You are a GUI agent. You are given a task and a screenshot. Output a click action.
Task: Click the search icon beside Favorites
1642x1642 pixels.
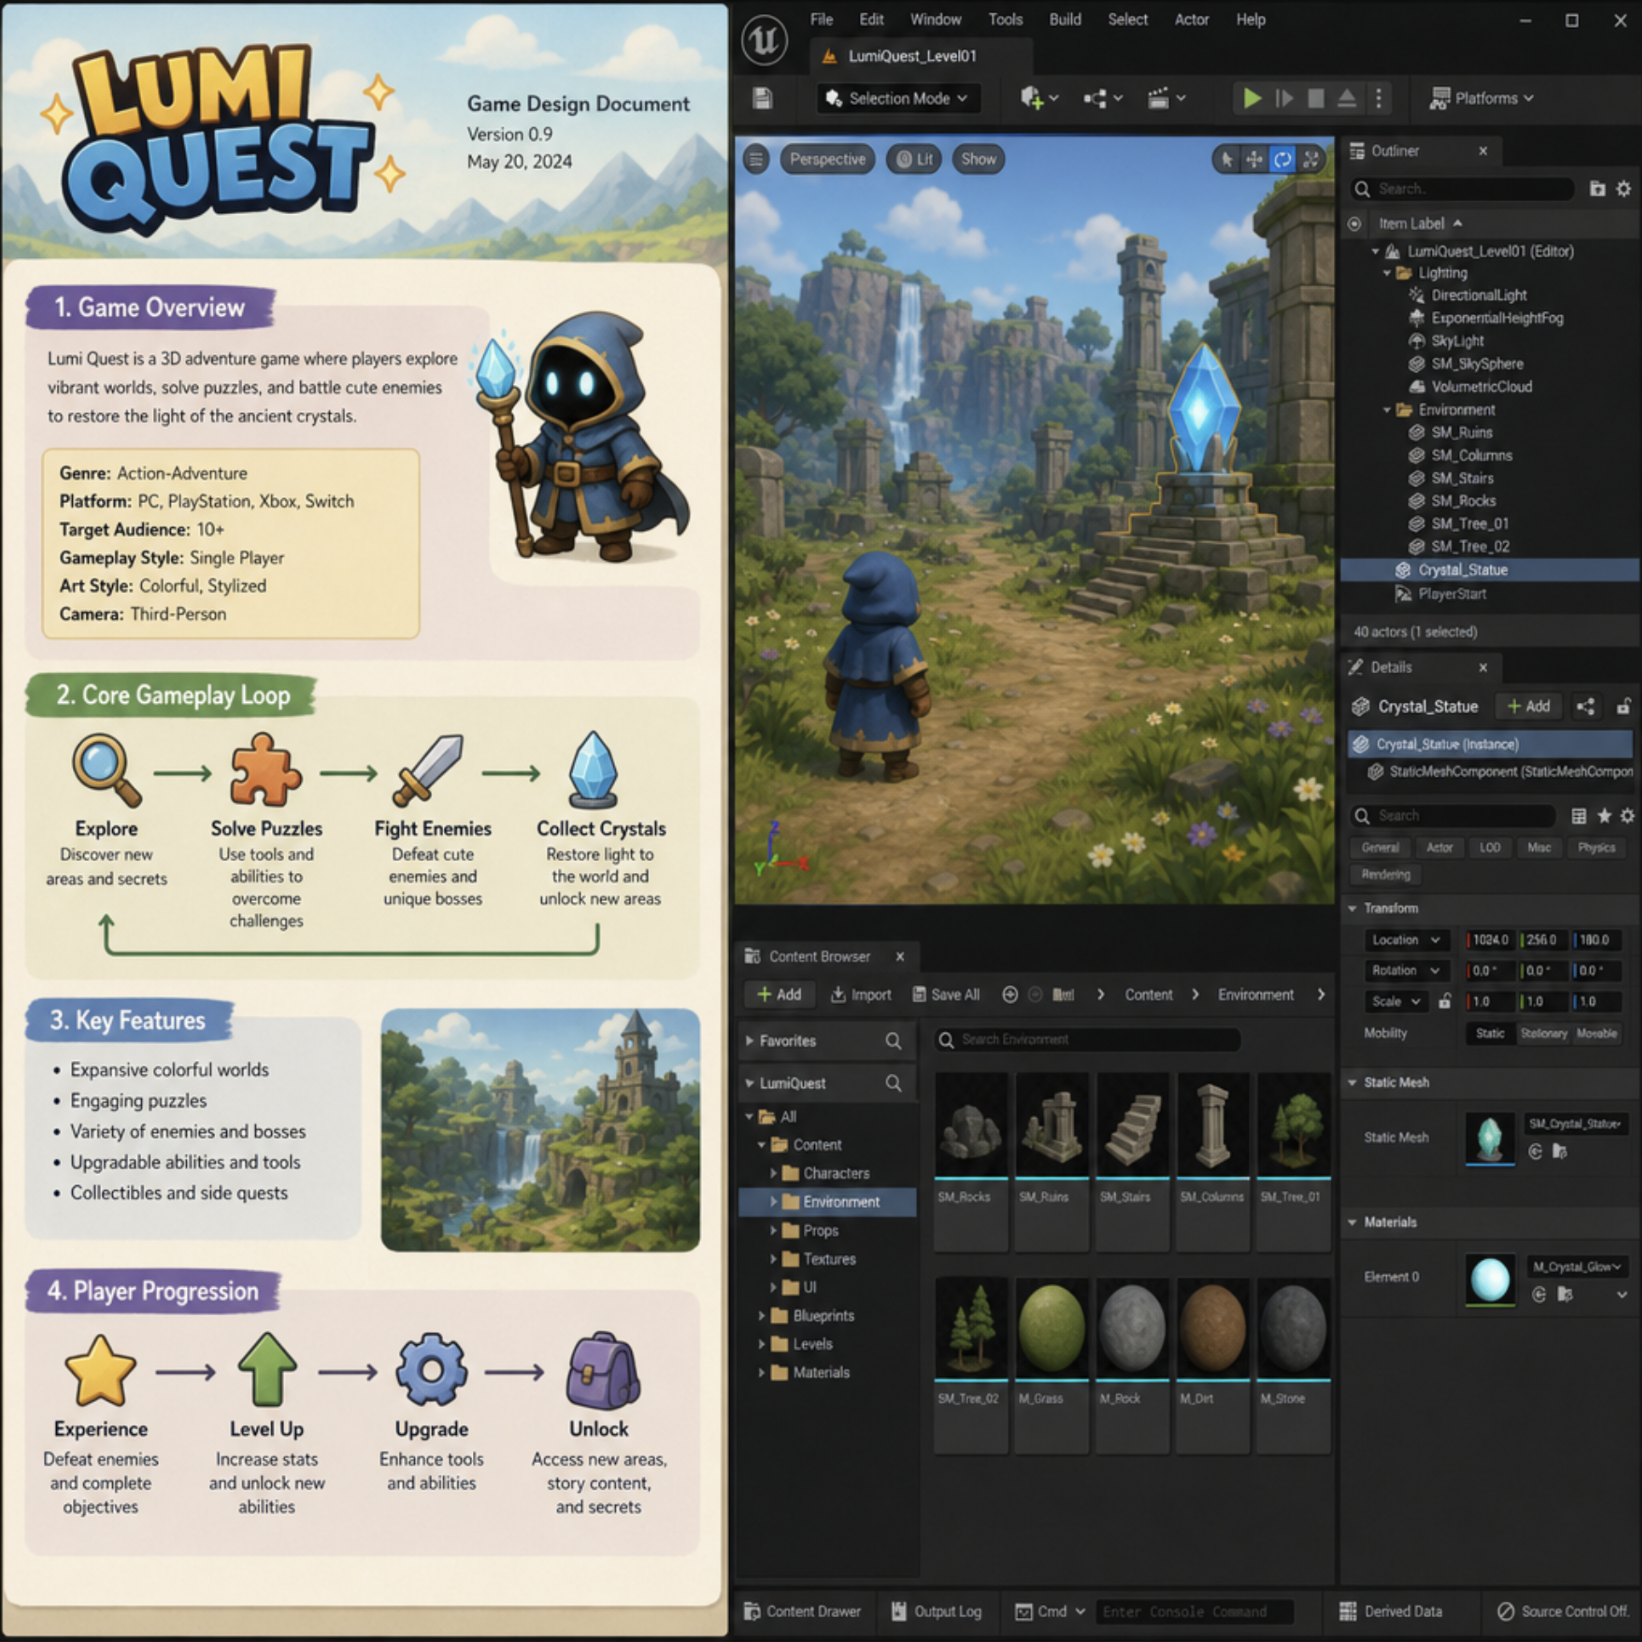[894, 1041]
